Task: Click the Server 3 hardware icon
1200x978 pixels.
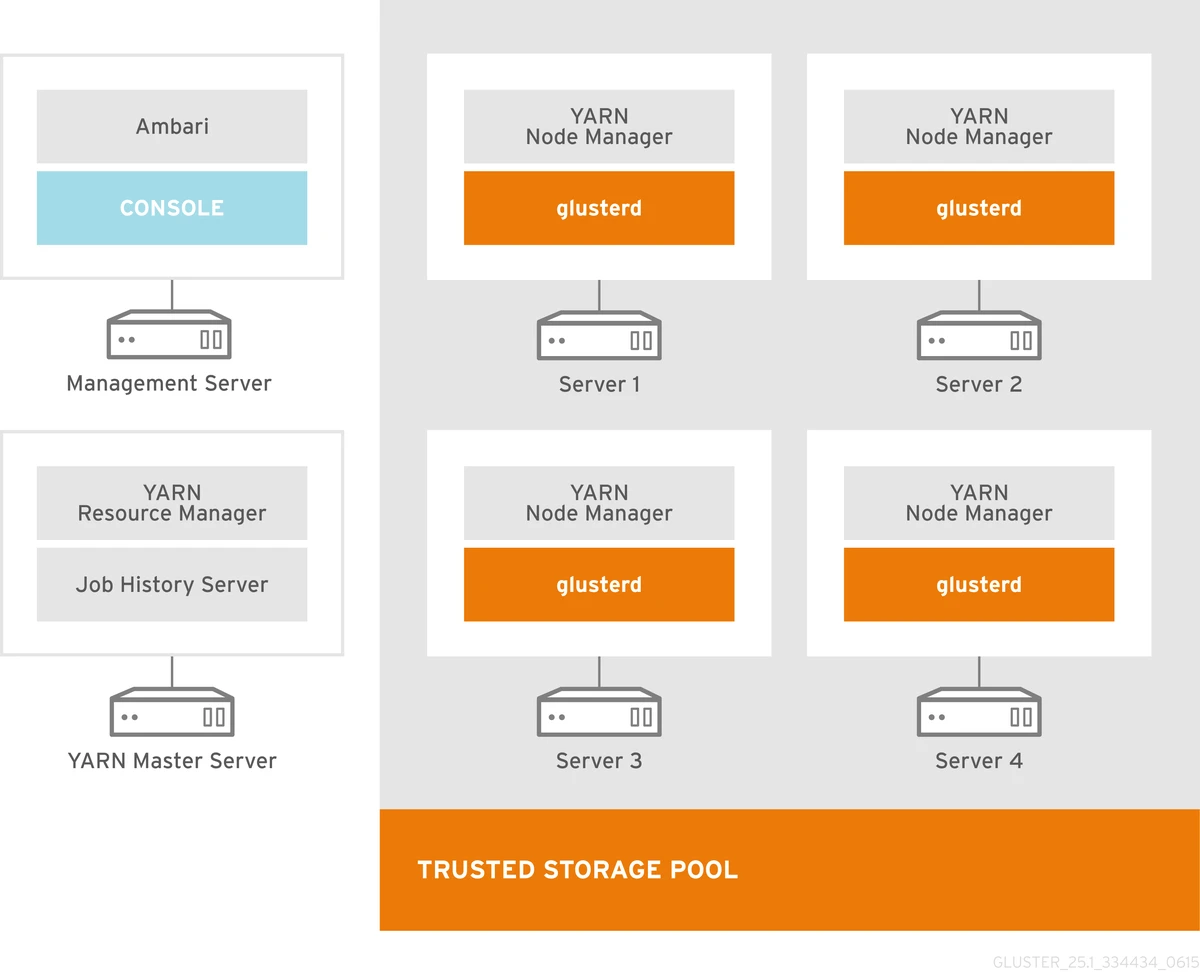Action: pyautogui.click(x=599, y=712)
